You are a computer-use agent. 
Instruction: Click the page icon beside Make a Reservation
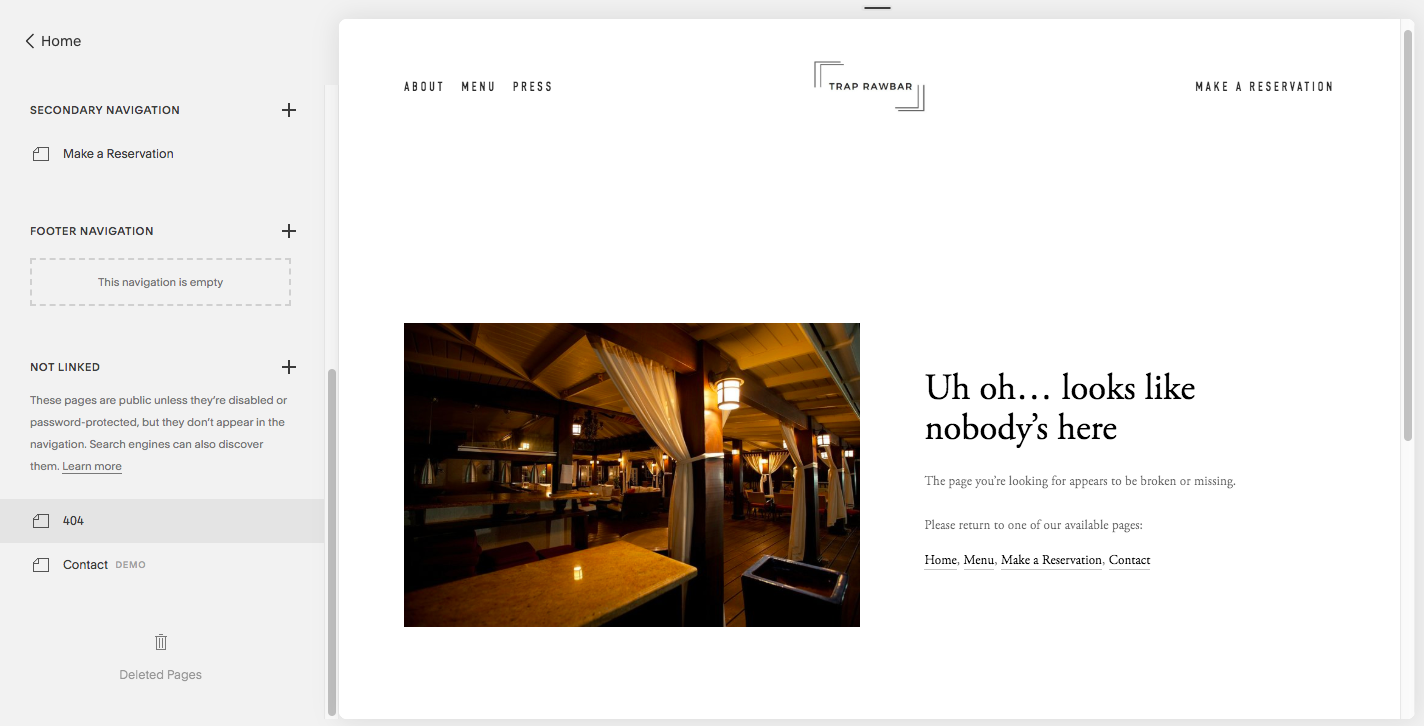(x=40, y=153)
